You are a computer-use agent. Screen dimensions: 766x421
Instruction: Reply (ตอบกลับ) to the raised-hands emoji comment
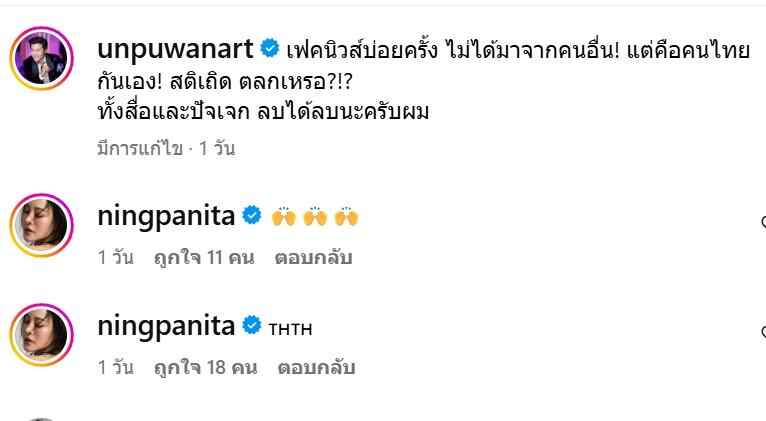point(313,257)
